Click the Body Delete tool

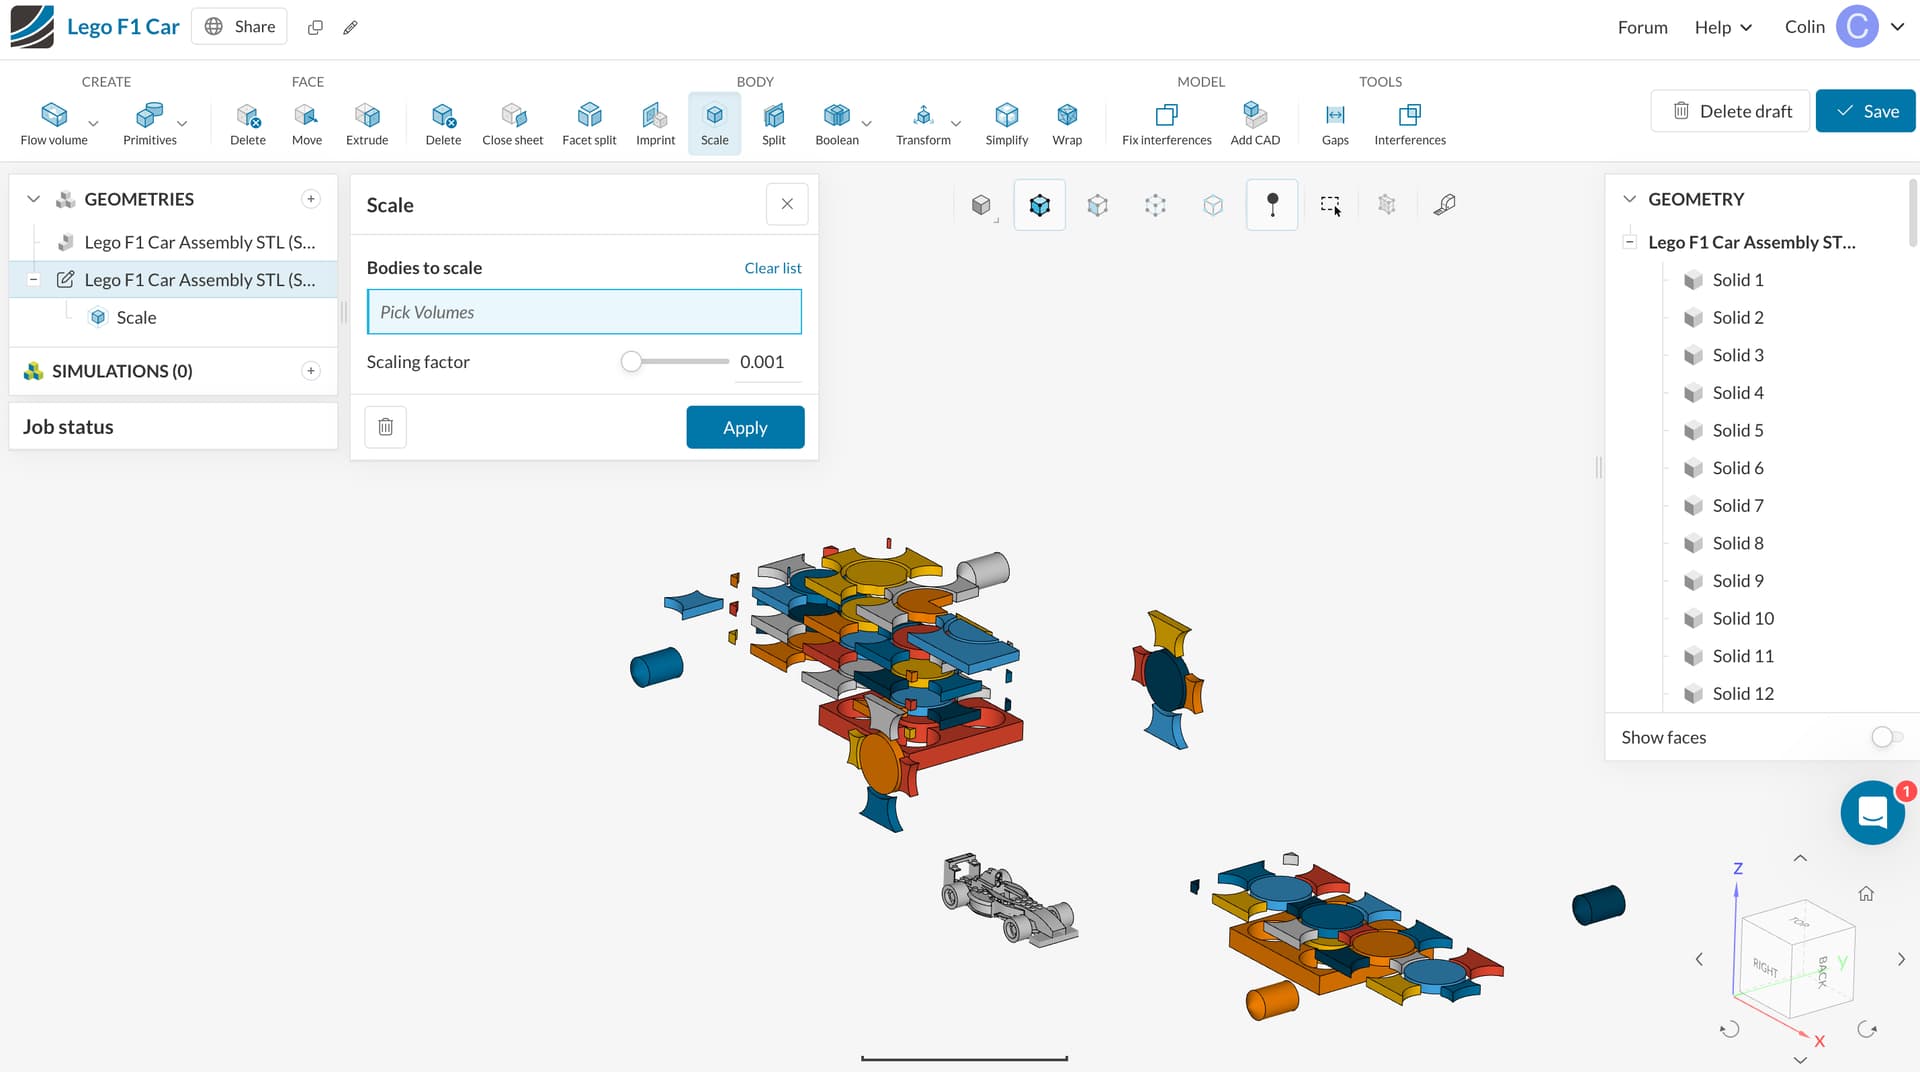point(443,123)
